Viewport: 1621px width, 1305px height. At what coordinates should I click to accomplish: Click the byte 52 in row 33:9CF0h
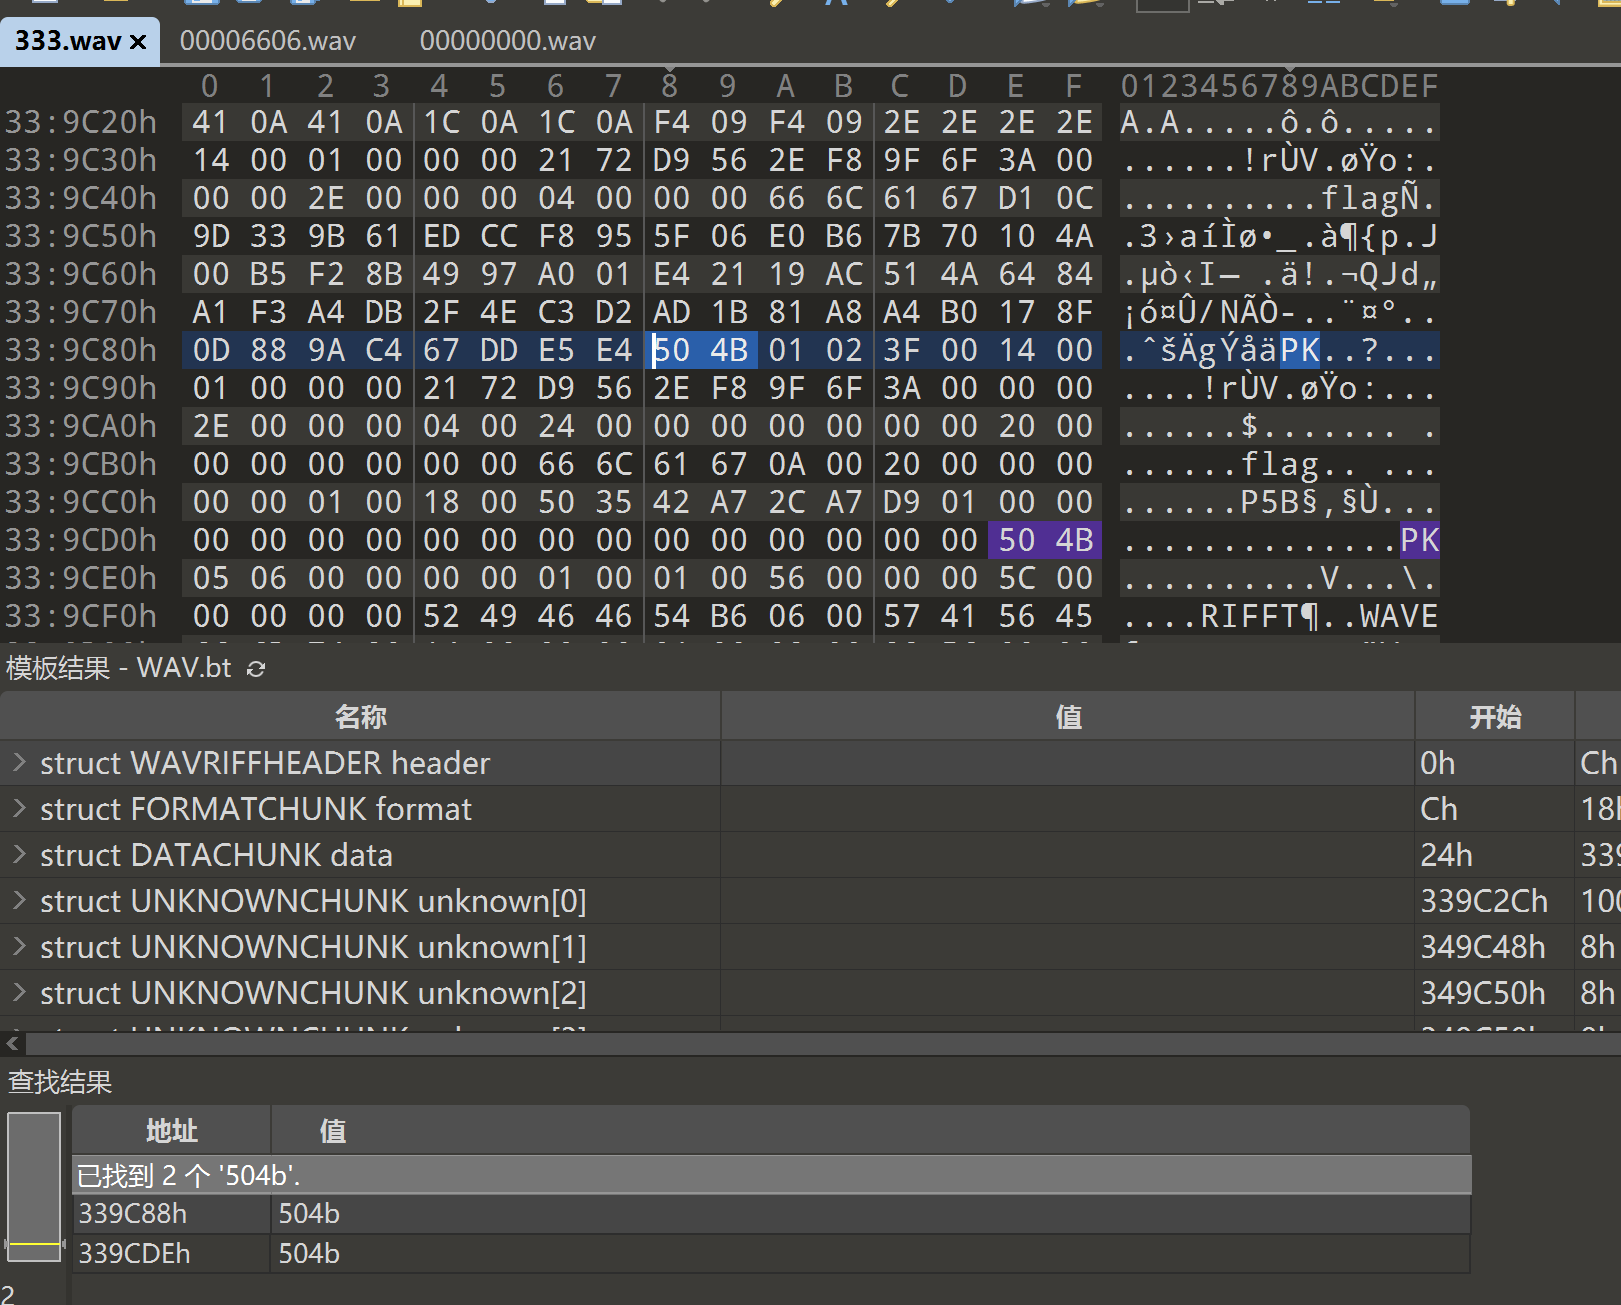click(x=441, y=616)
